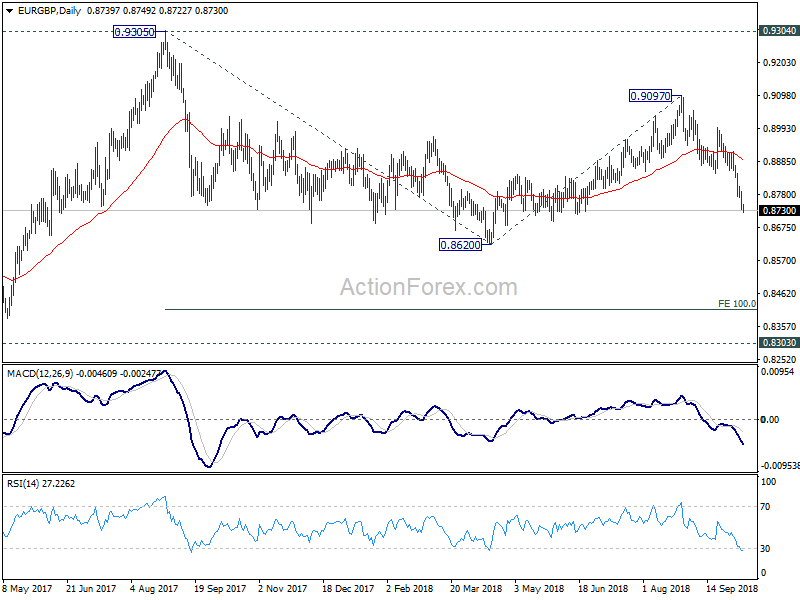Click the current price 0.87300 axis tag
This screenshot has height=600, width=800.
click(x=779, y=211)
